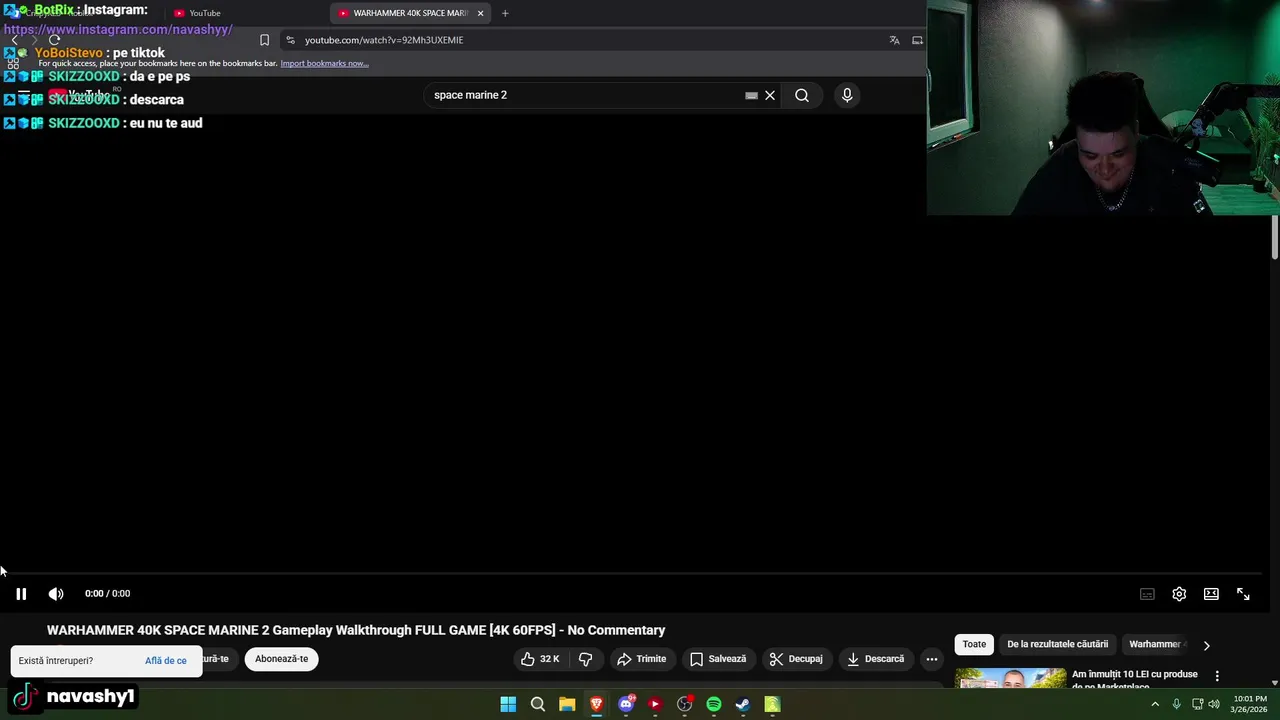Save the video with Salvează

[718, 659]
